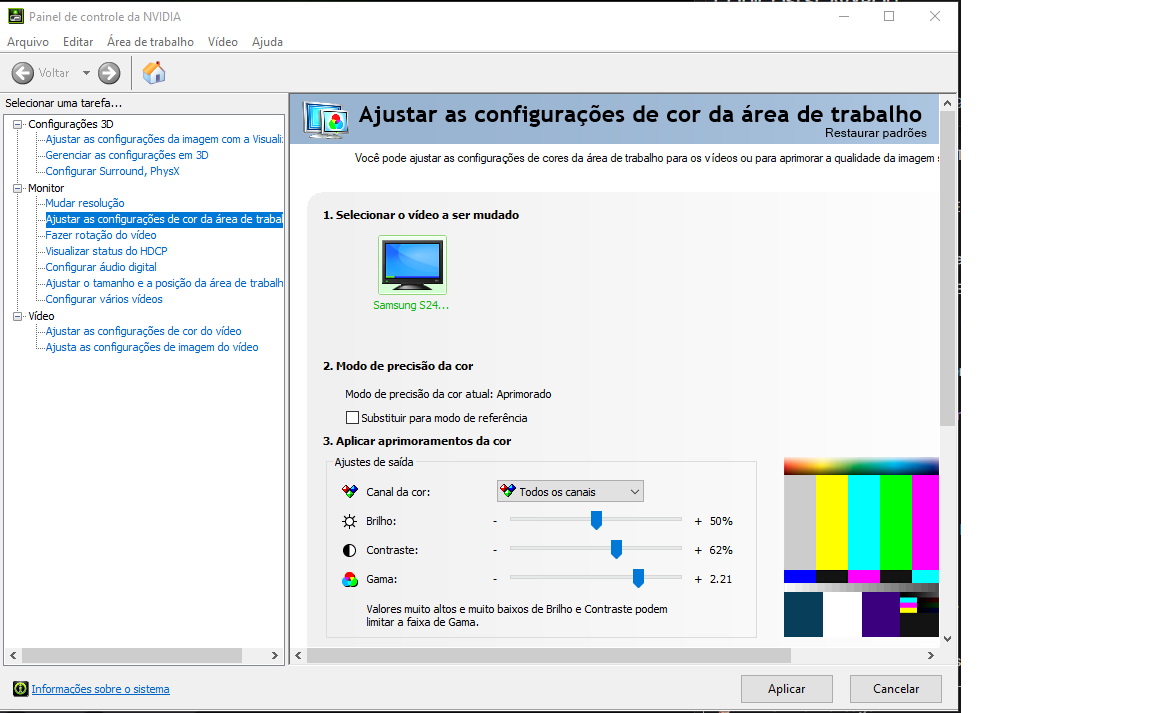1152x713 pixels.
Task: Click the Contraste half-circle icon
Action: (350, 551)
